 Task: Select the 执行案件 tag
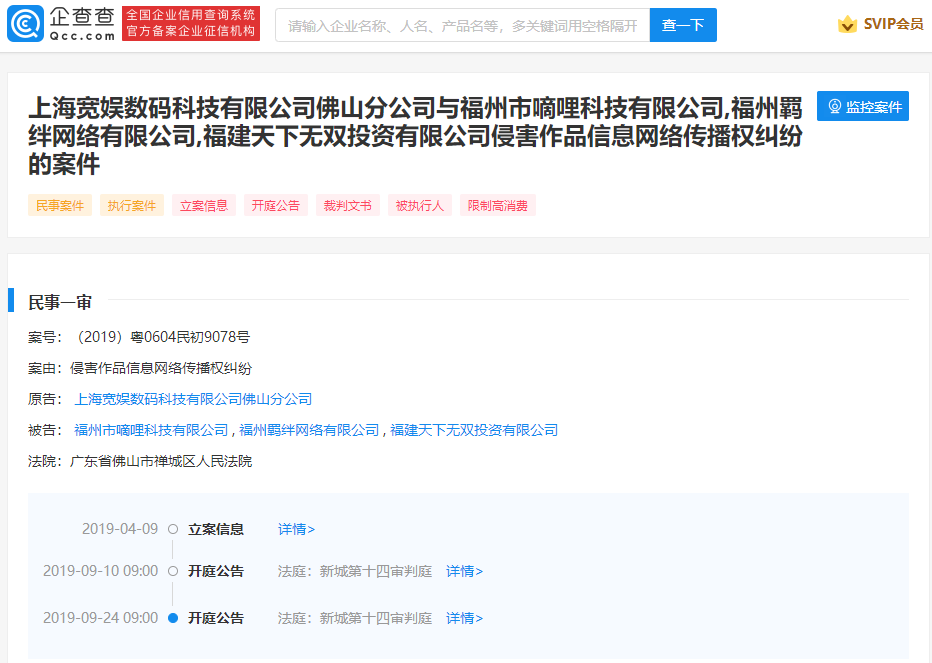click(131, 204)
